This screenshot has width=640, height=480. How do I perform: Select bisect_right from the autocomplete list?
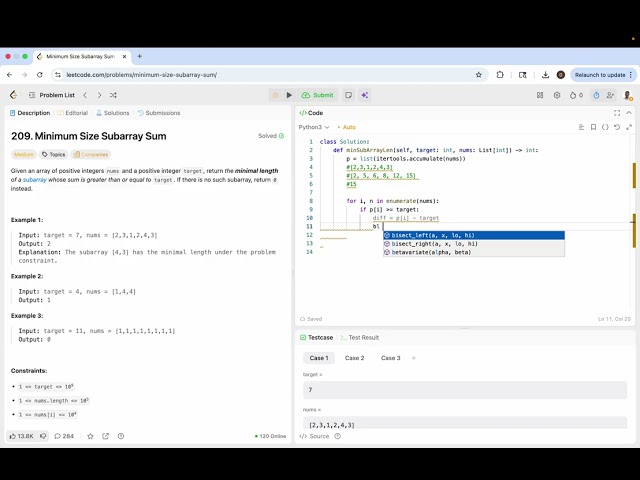point(434,243)
